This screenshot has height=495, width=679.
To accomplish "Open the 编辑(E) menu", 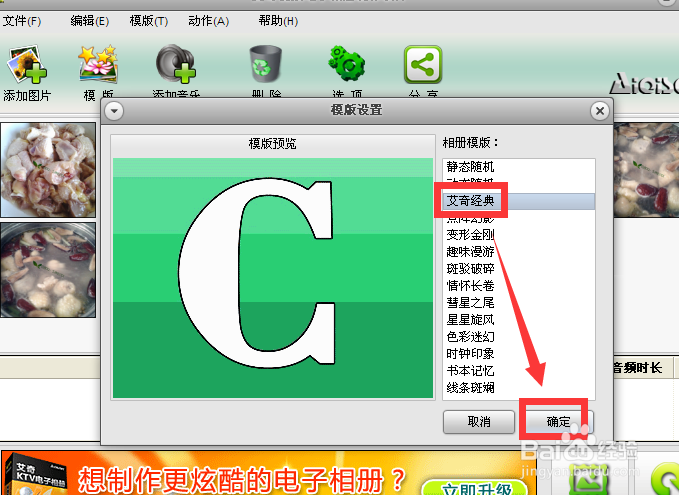I will pos(90,21).
